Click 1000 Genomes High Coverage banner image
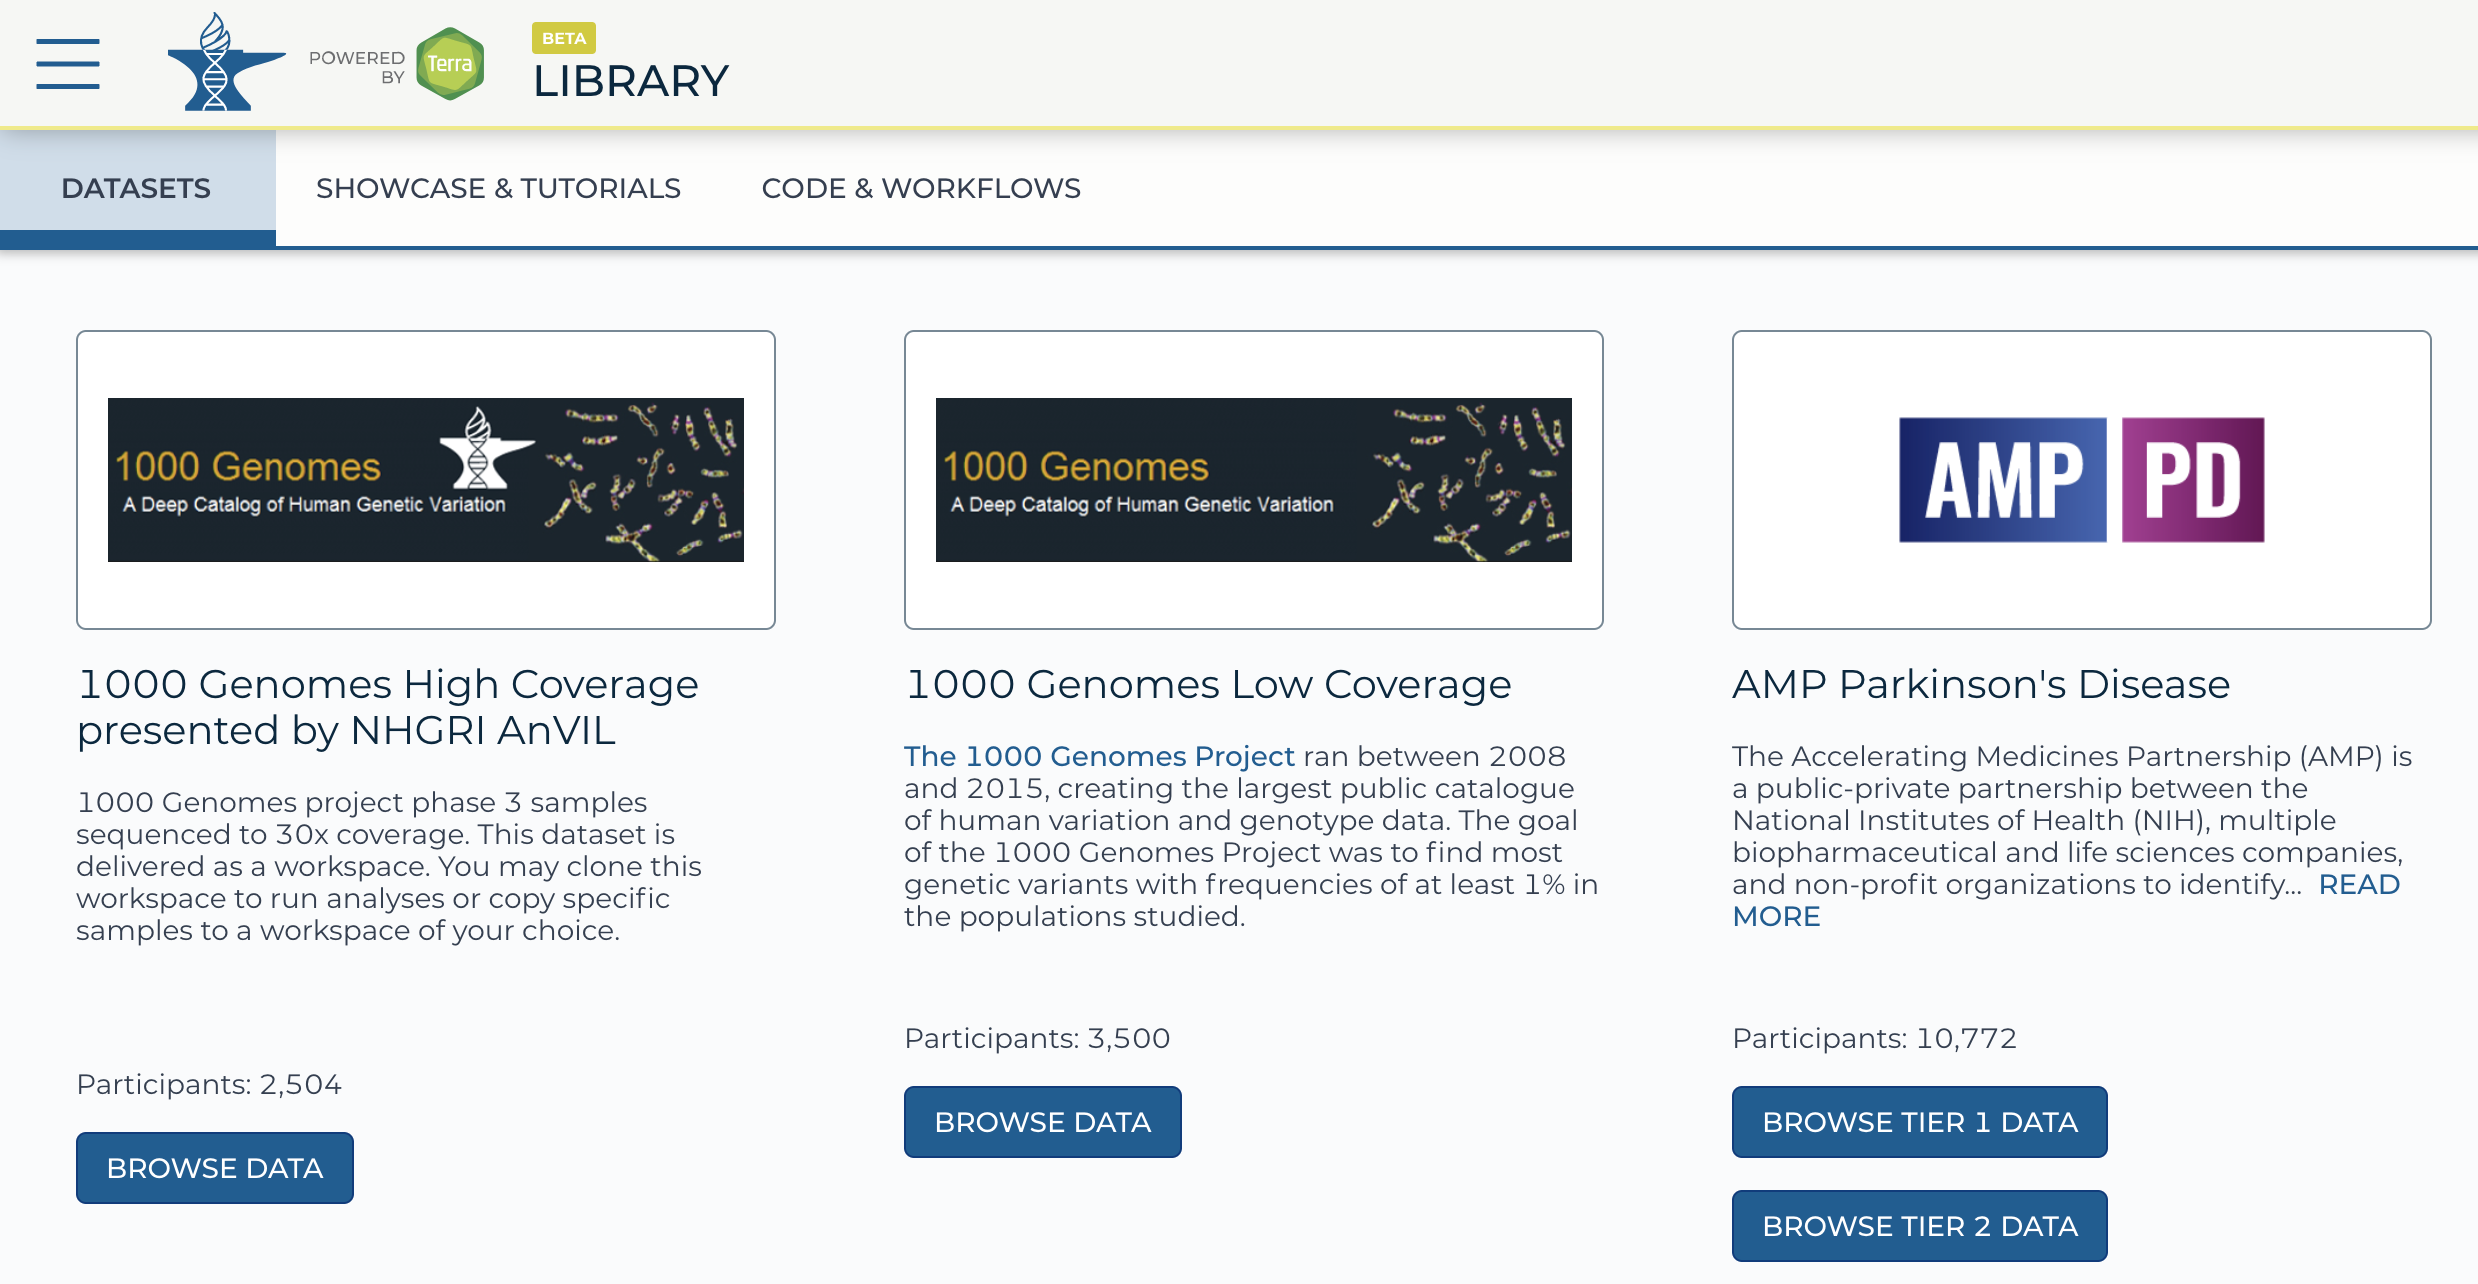 (426, 480)
